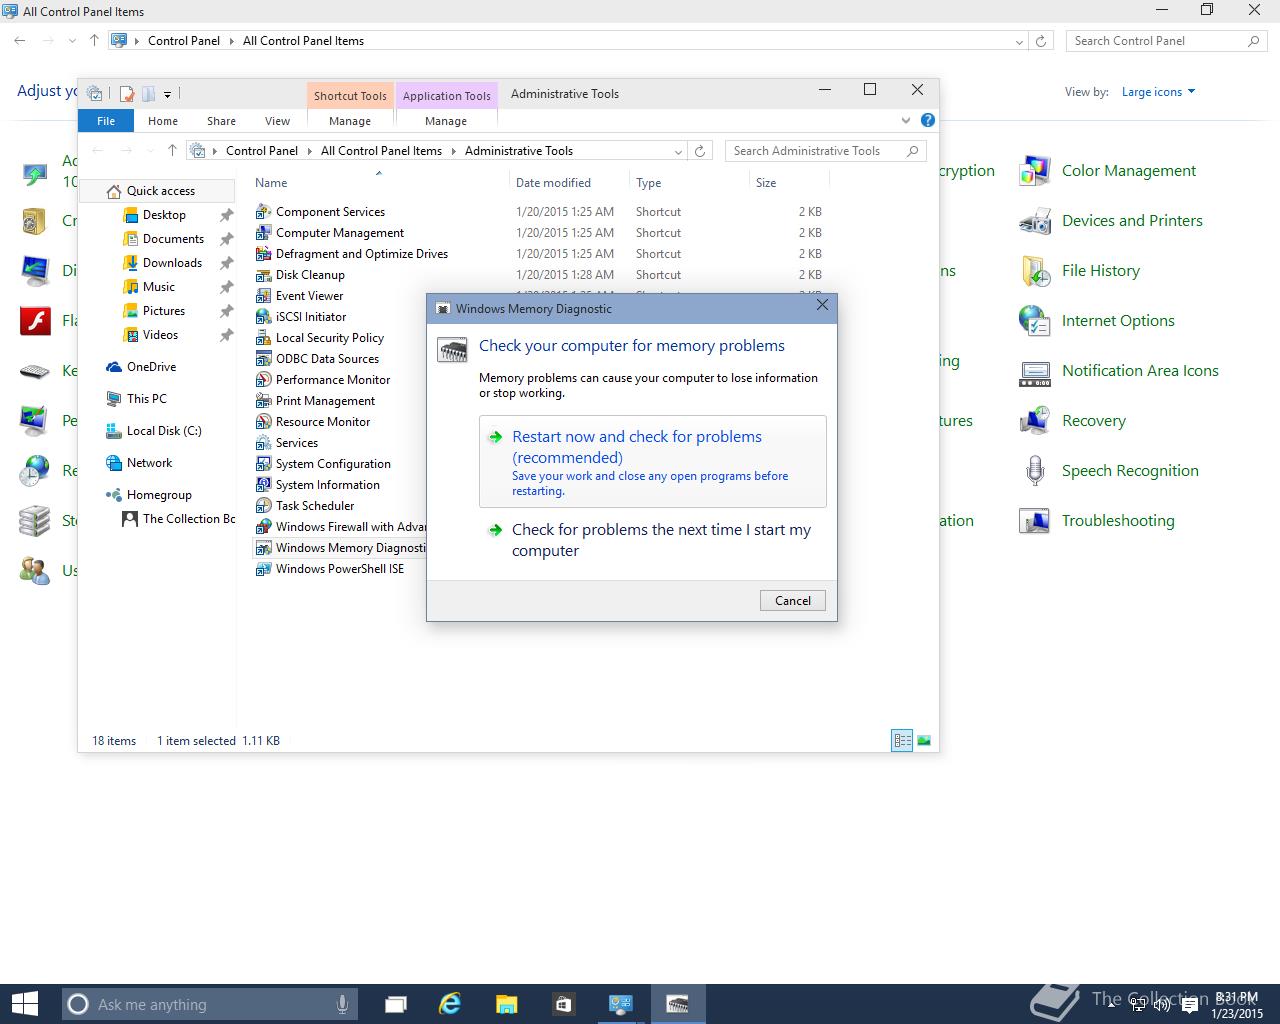Open Internet Explorer from the taskbar
Viewport: 1280px width, 1024px height.
[450, 1004]
